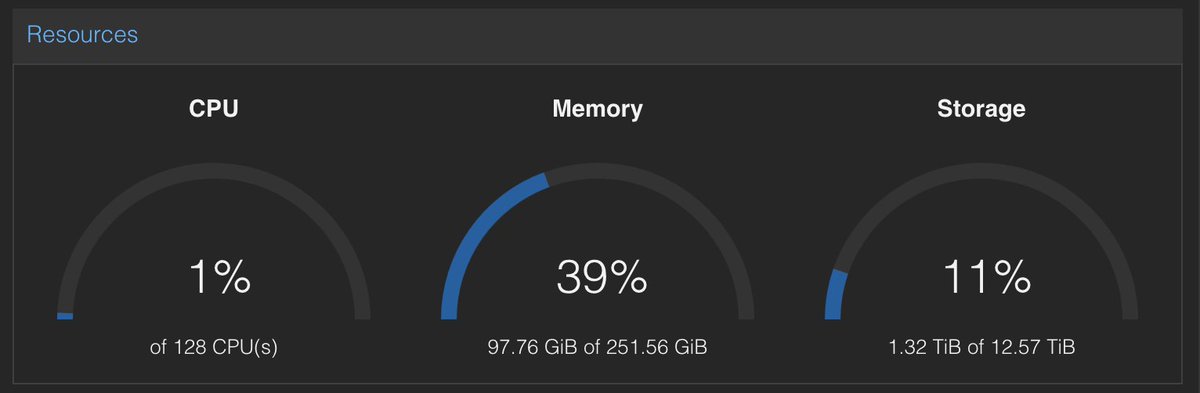The image size is (1200, 393).
Task: Open the Resources panel header link
Action: (x=82, y=35)
